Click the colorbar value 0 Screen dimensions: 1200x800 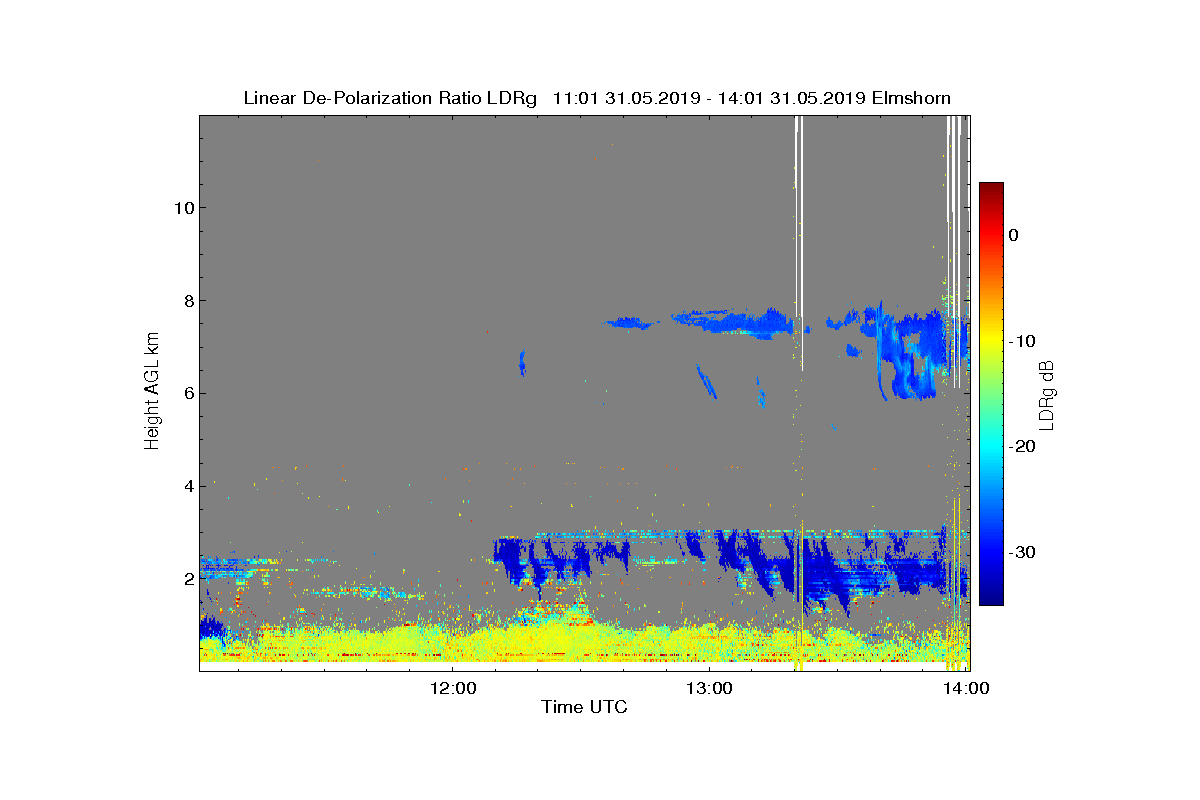1013,235
